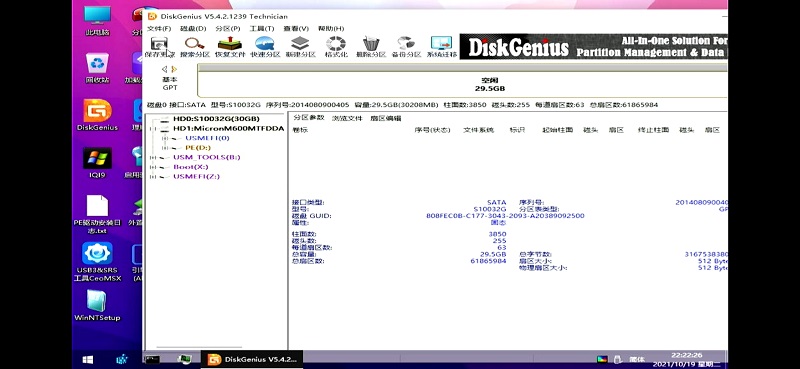Click the 文件系统 column header
800x369 pixels.
(x=478, y=130)
